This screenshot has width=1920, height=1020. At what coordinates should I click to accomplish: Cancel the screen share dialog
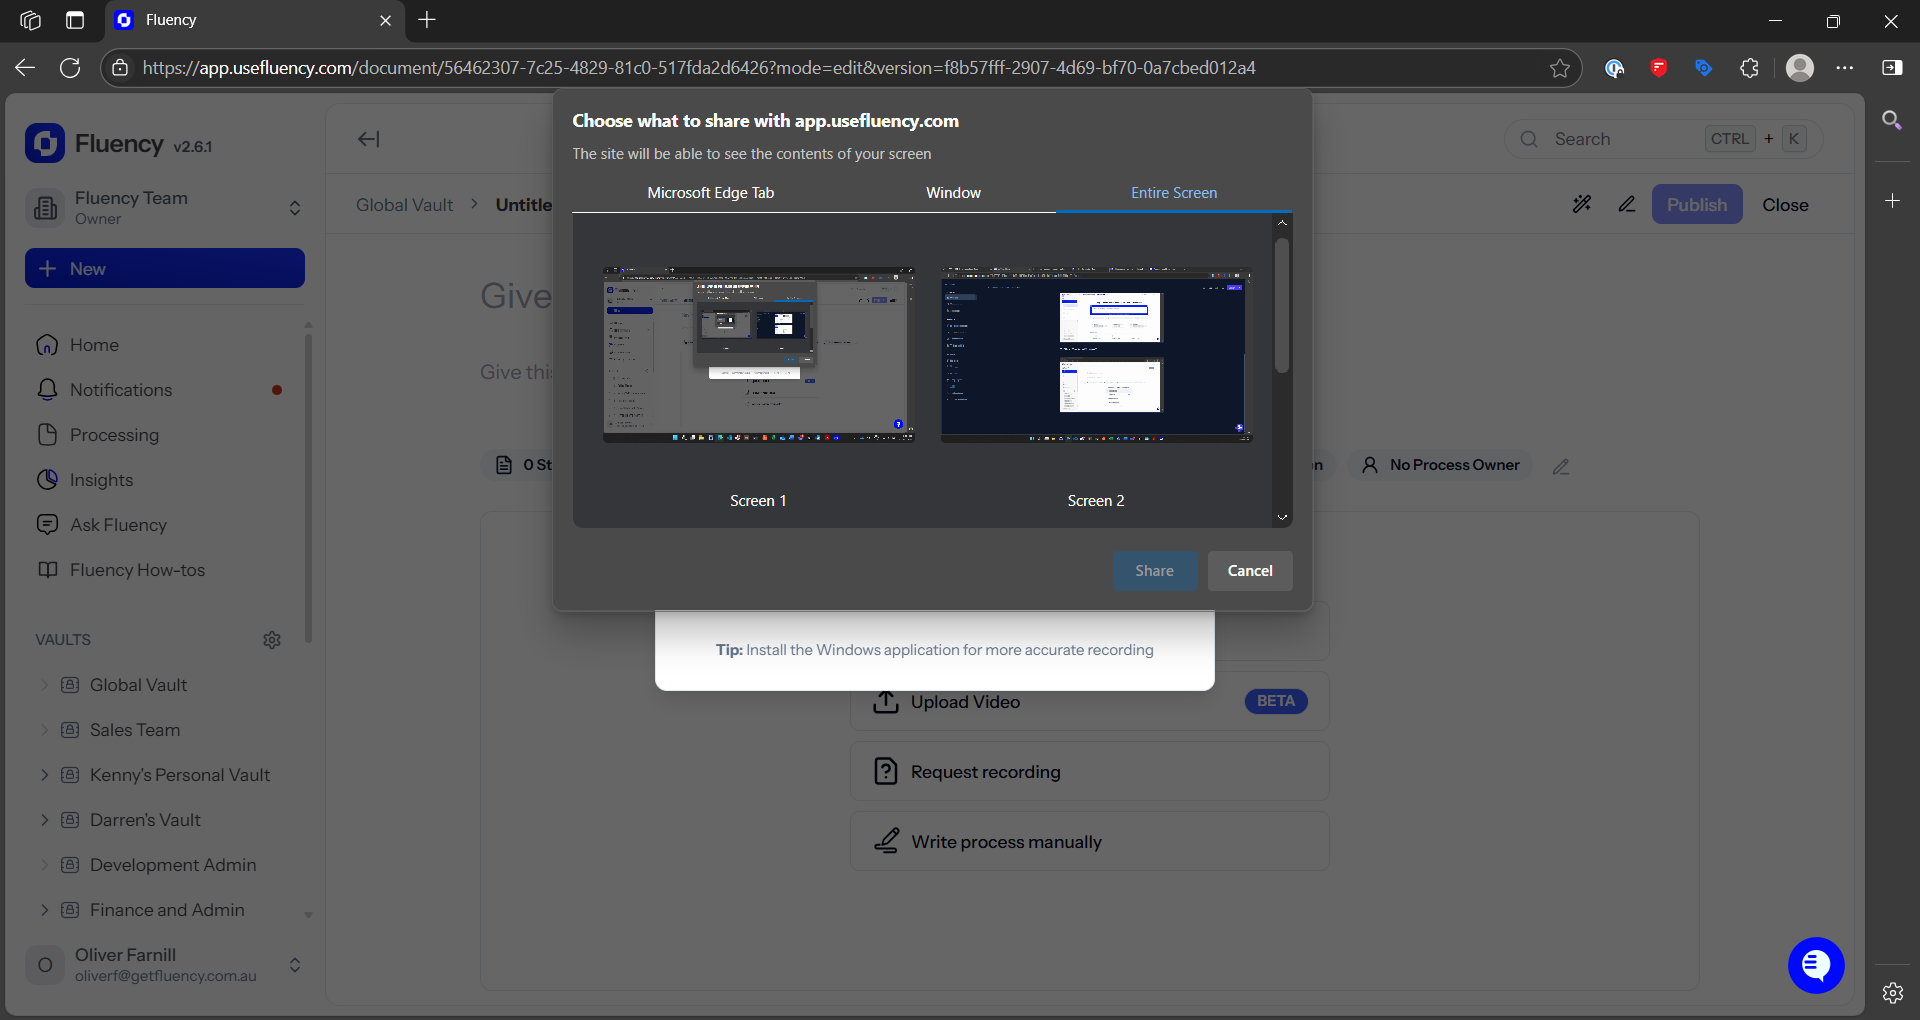1250,571
